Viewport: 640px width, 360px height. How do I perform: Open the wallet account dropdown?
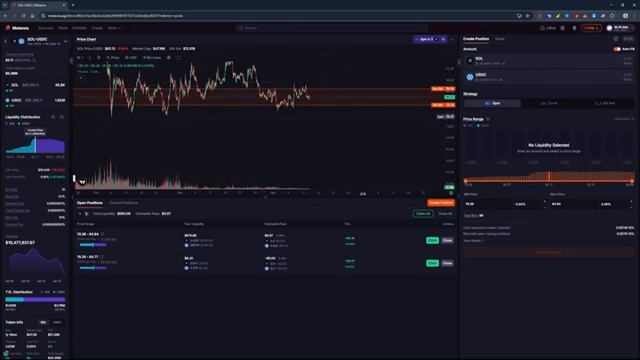[621, 28]
